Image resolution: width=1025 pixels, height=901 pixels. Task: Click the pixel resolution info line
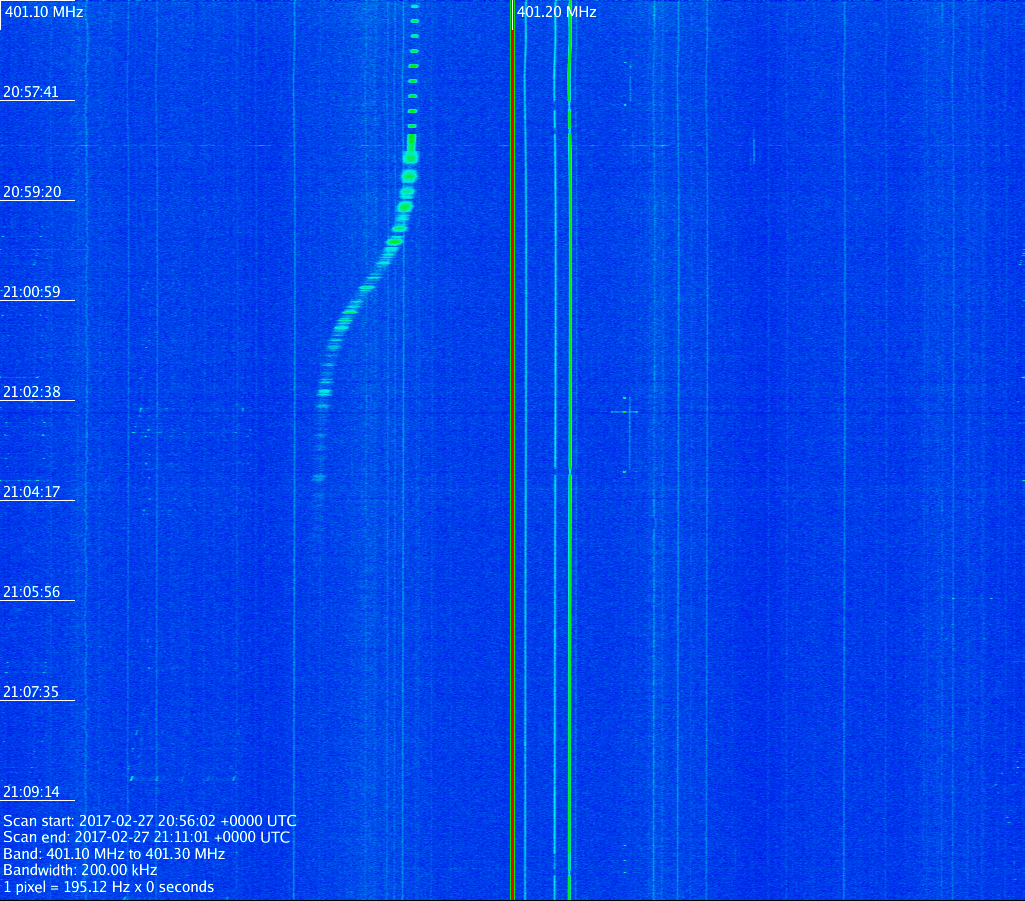pyautogui.click(x=108, y=887)
